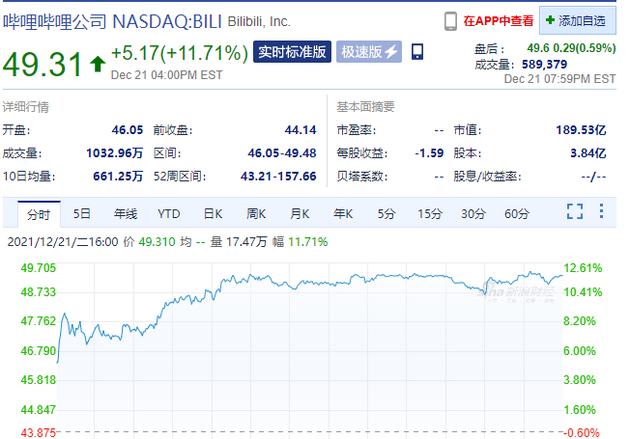Switch to 极速版 mode

pyautogui.click(x=369, y=52)
